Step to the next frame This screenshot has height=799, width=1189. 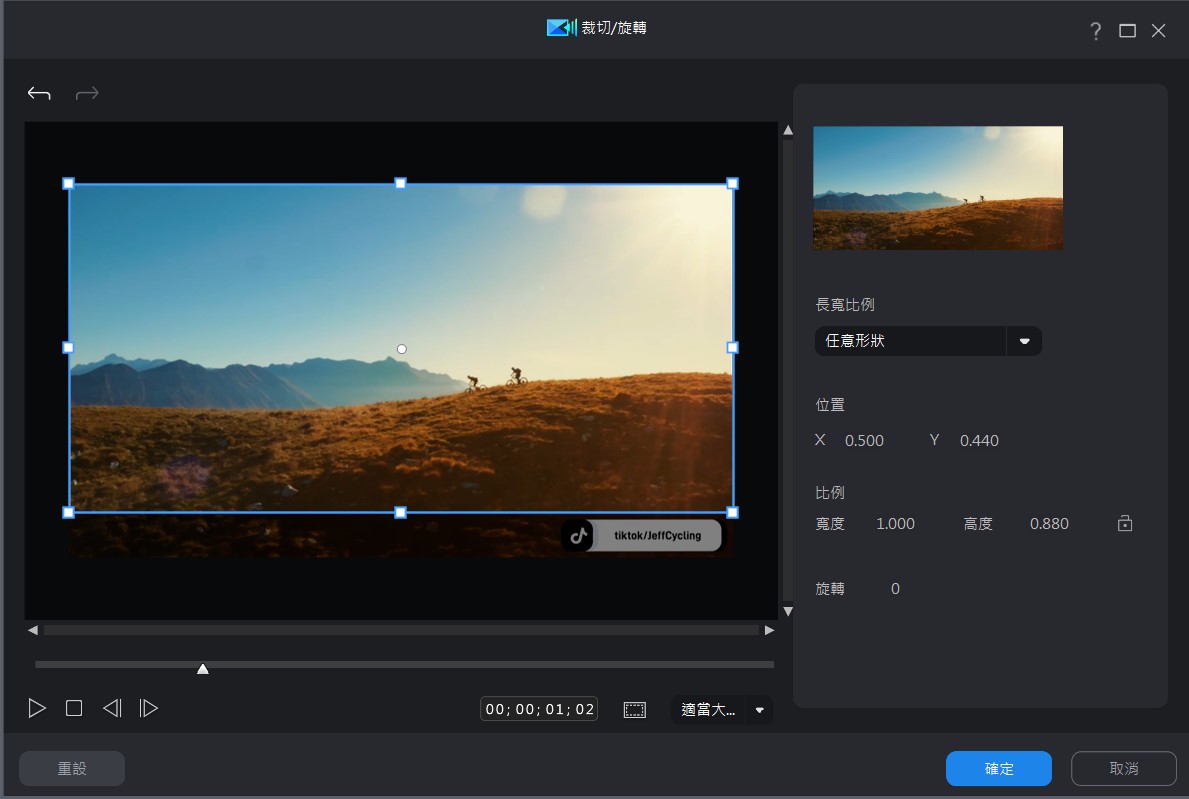pyautogui.click(x=149, y=708)
